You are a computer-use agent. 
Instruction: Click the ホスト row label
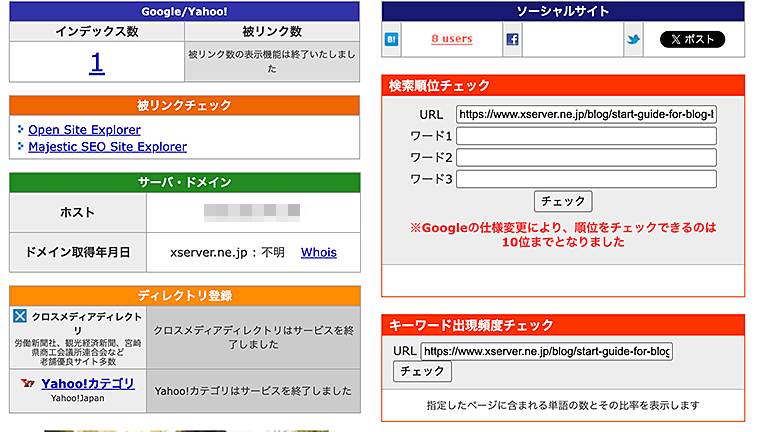tap(78, 212)
